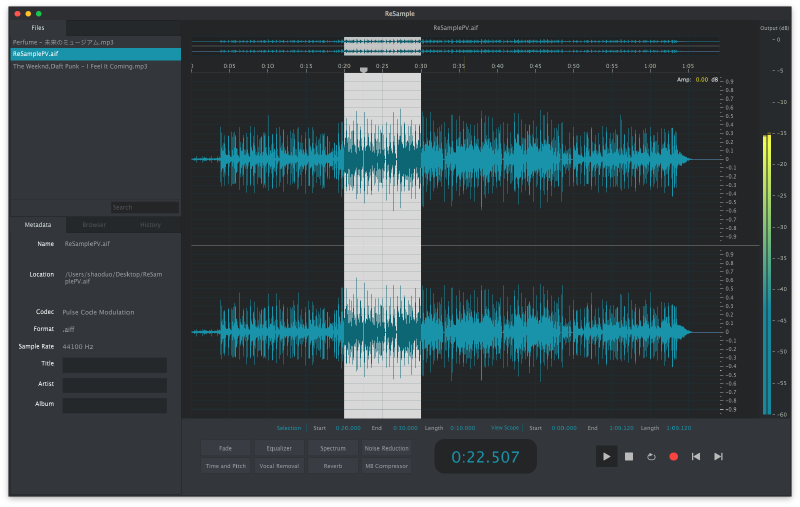The height and width of the screenshot is (507, 800).
Task: Skip to the beginning of the track
Action: (696, 456)
